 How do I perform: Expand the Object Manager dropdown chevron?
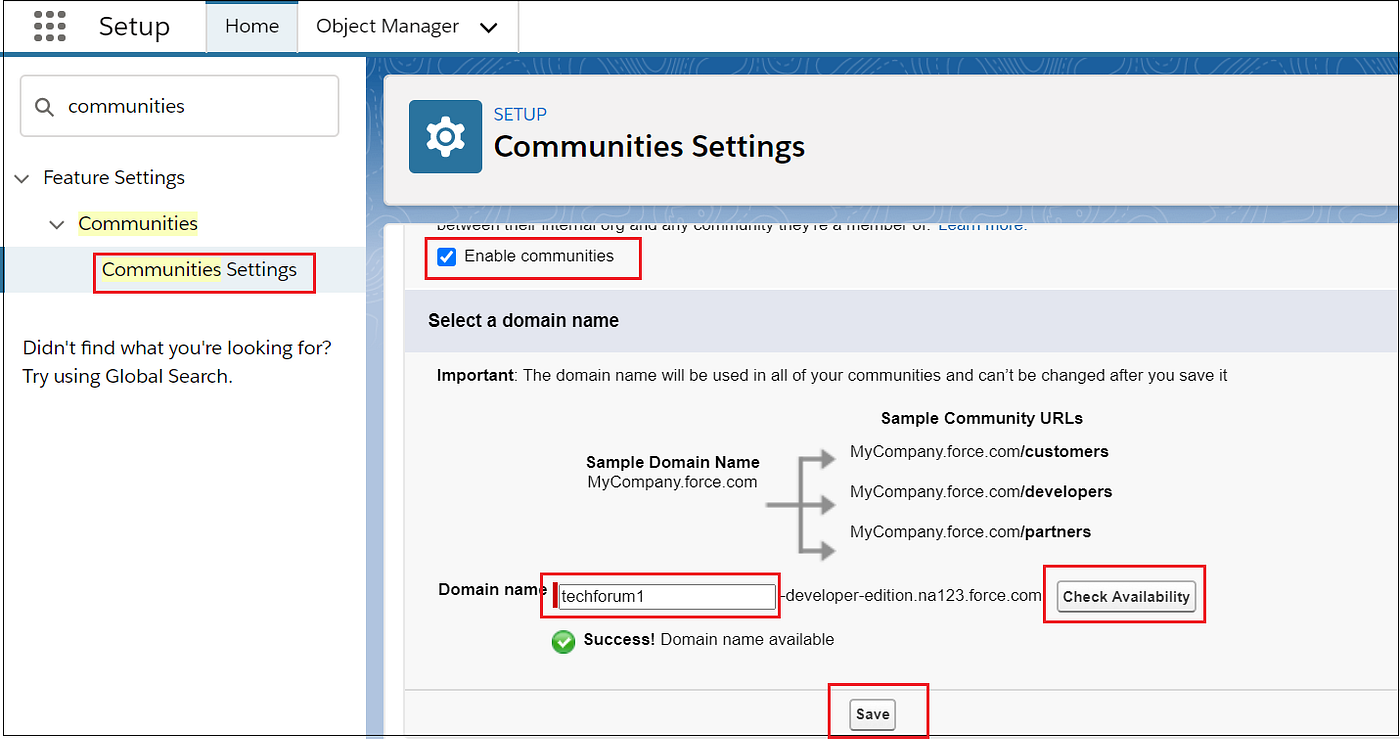(x=489, y=27)
